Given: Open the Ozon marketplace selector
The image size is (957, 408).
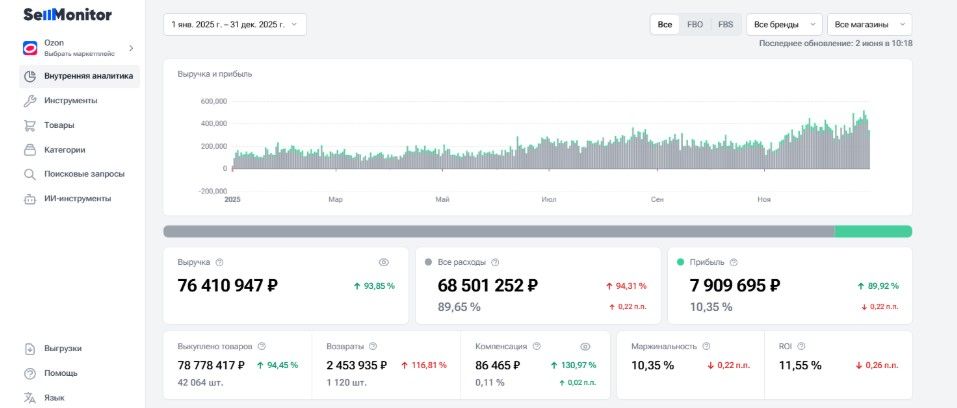Looking at the screenshot, I should point(79,48).
